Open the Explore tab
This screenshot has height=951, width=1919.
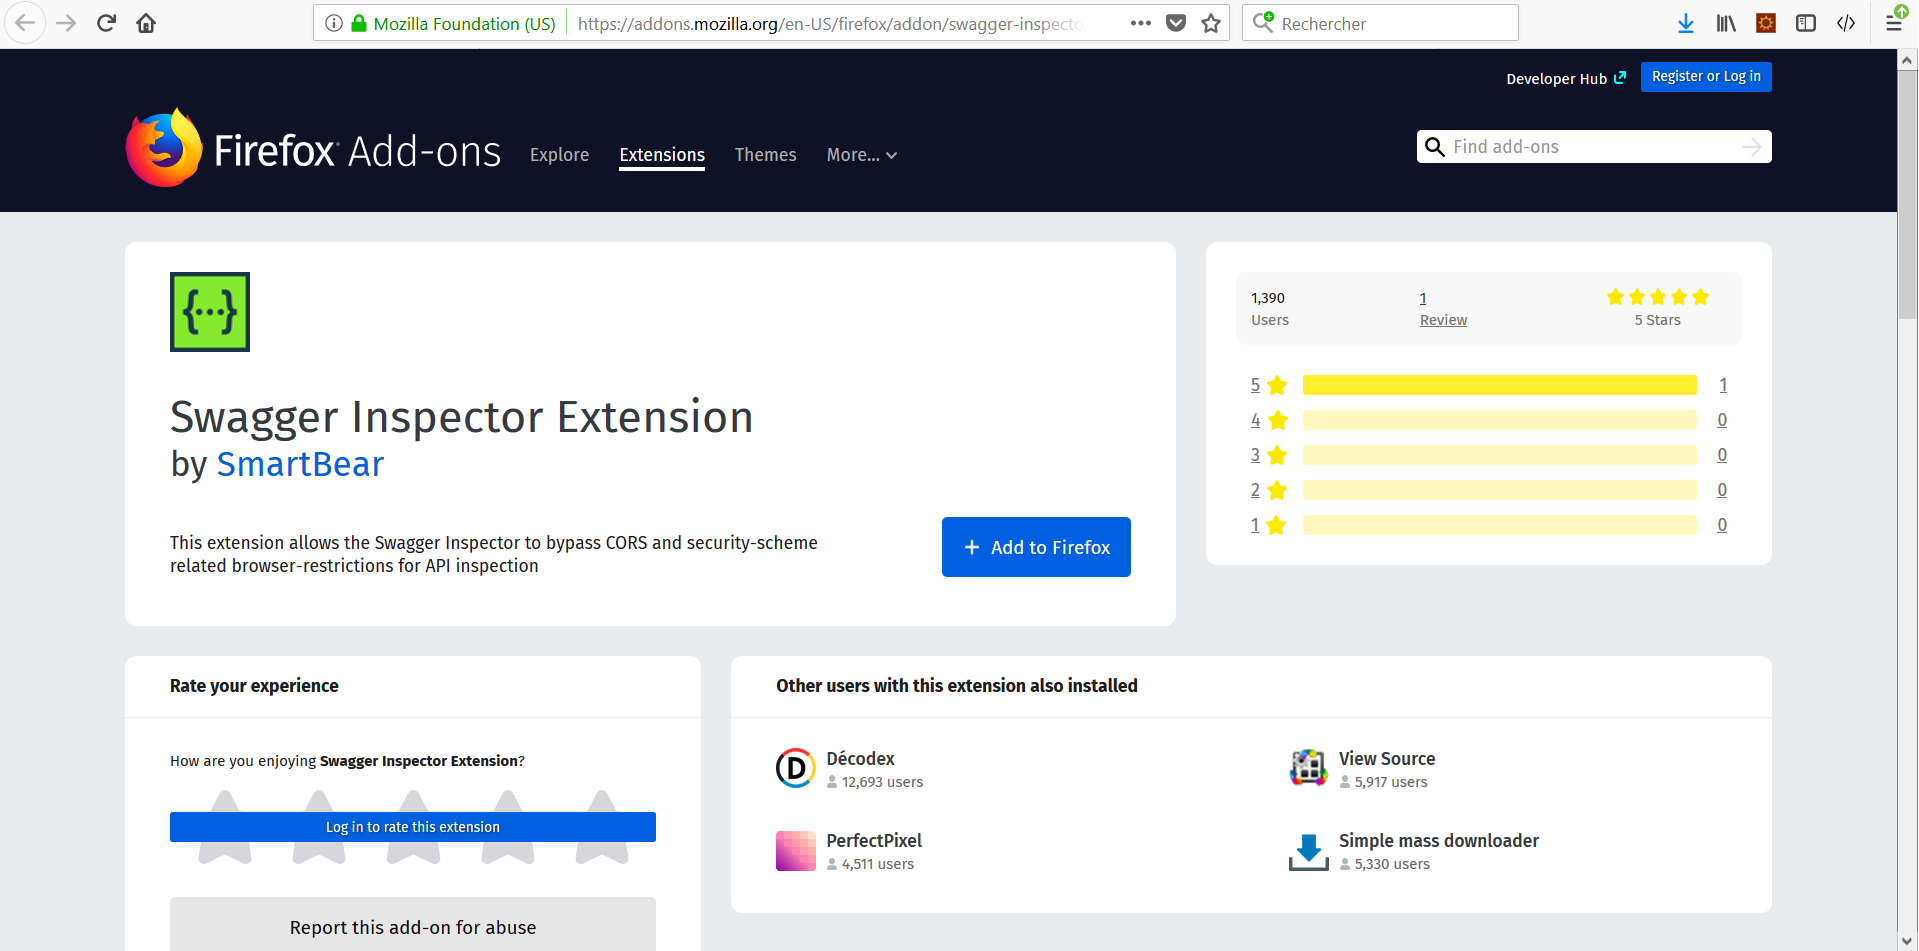click(x=559, y=155)
